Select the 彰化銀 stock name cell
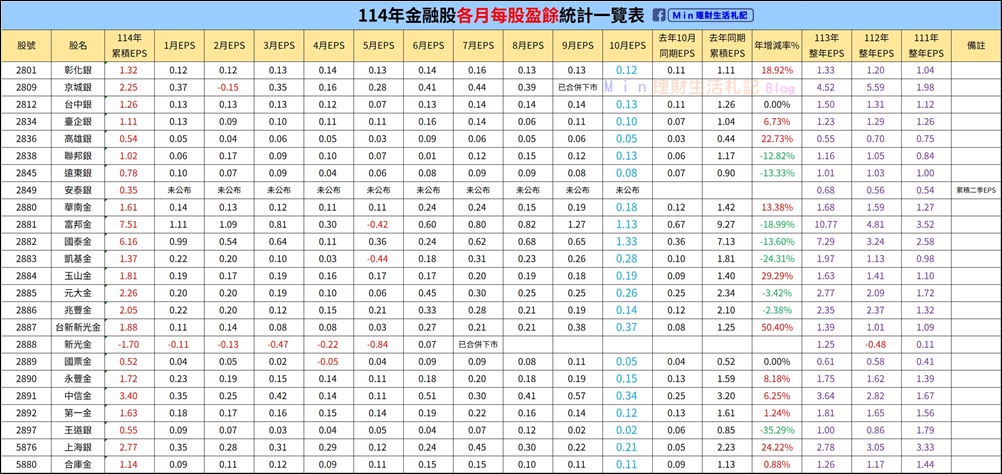1002x474 pixels. pyautogui.click(x=79, y=71)
